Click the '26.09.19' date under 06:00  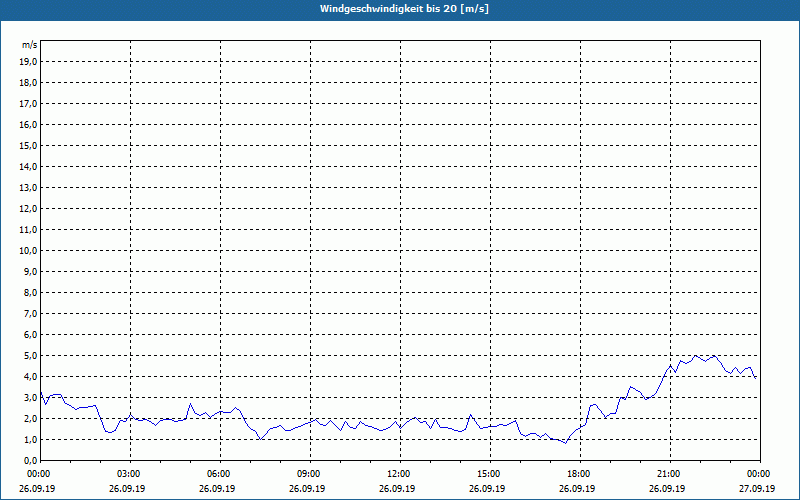(217, 488)
